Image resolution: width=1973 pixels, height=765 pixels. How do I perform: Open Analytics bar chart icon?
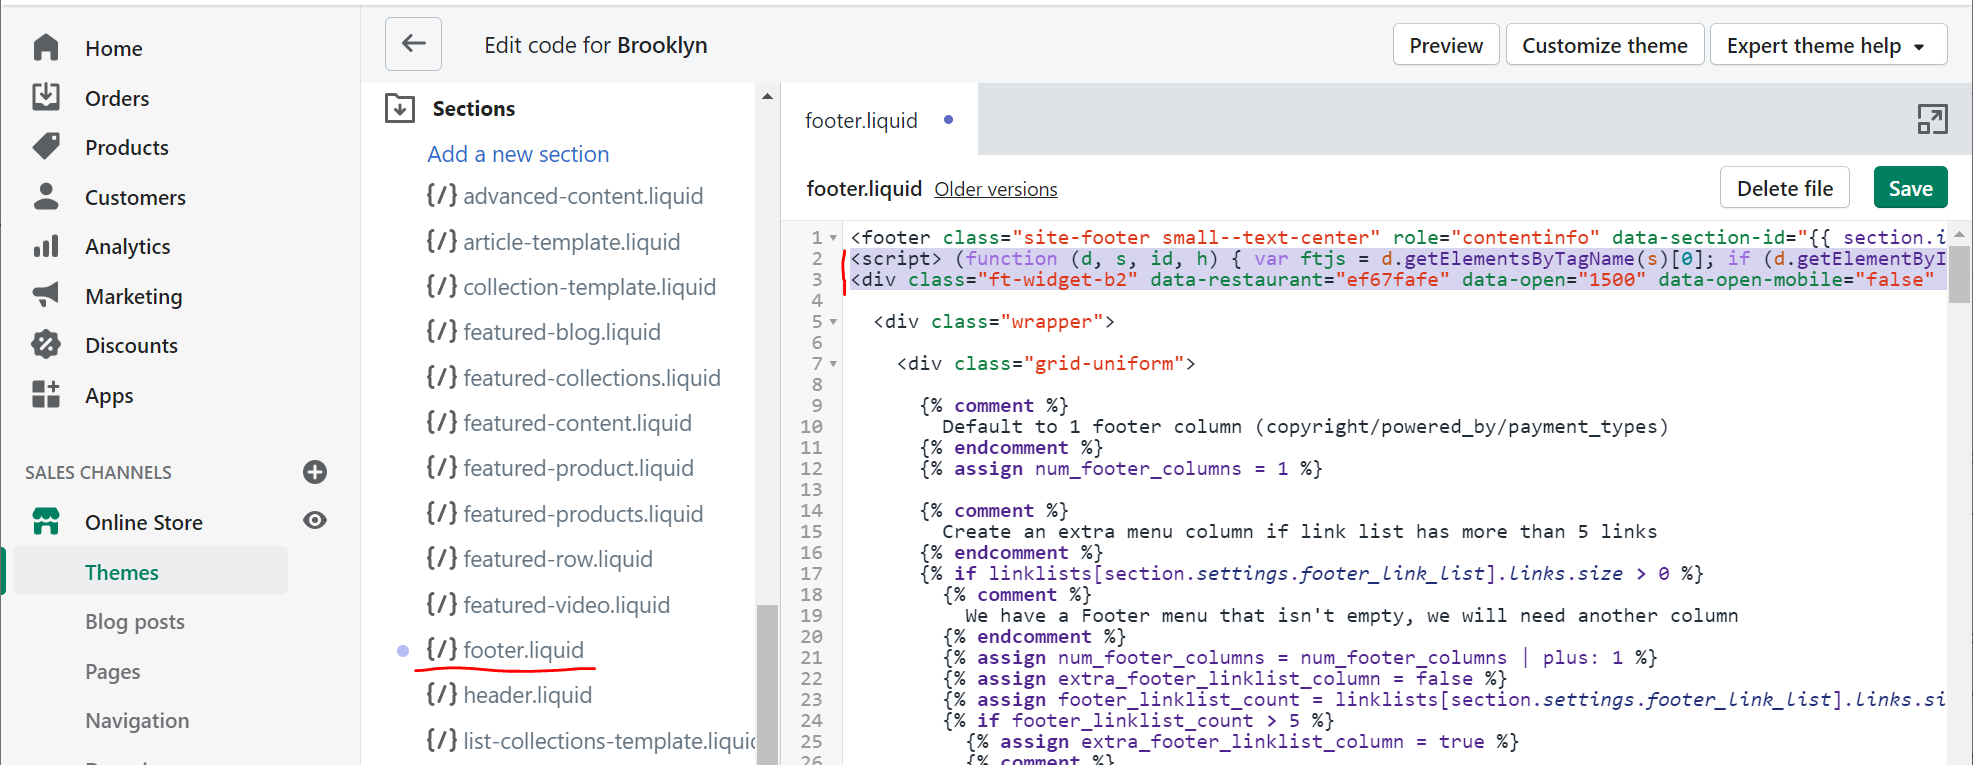pyautogui.click(x=46, y=246)
